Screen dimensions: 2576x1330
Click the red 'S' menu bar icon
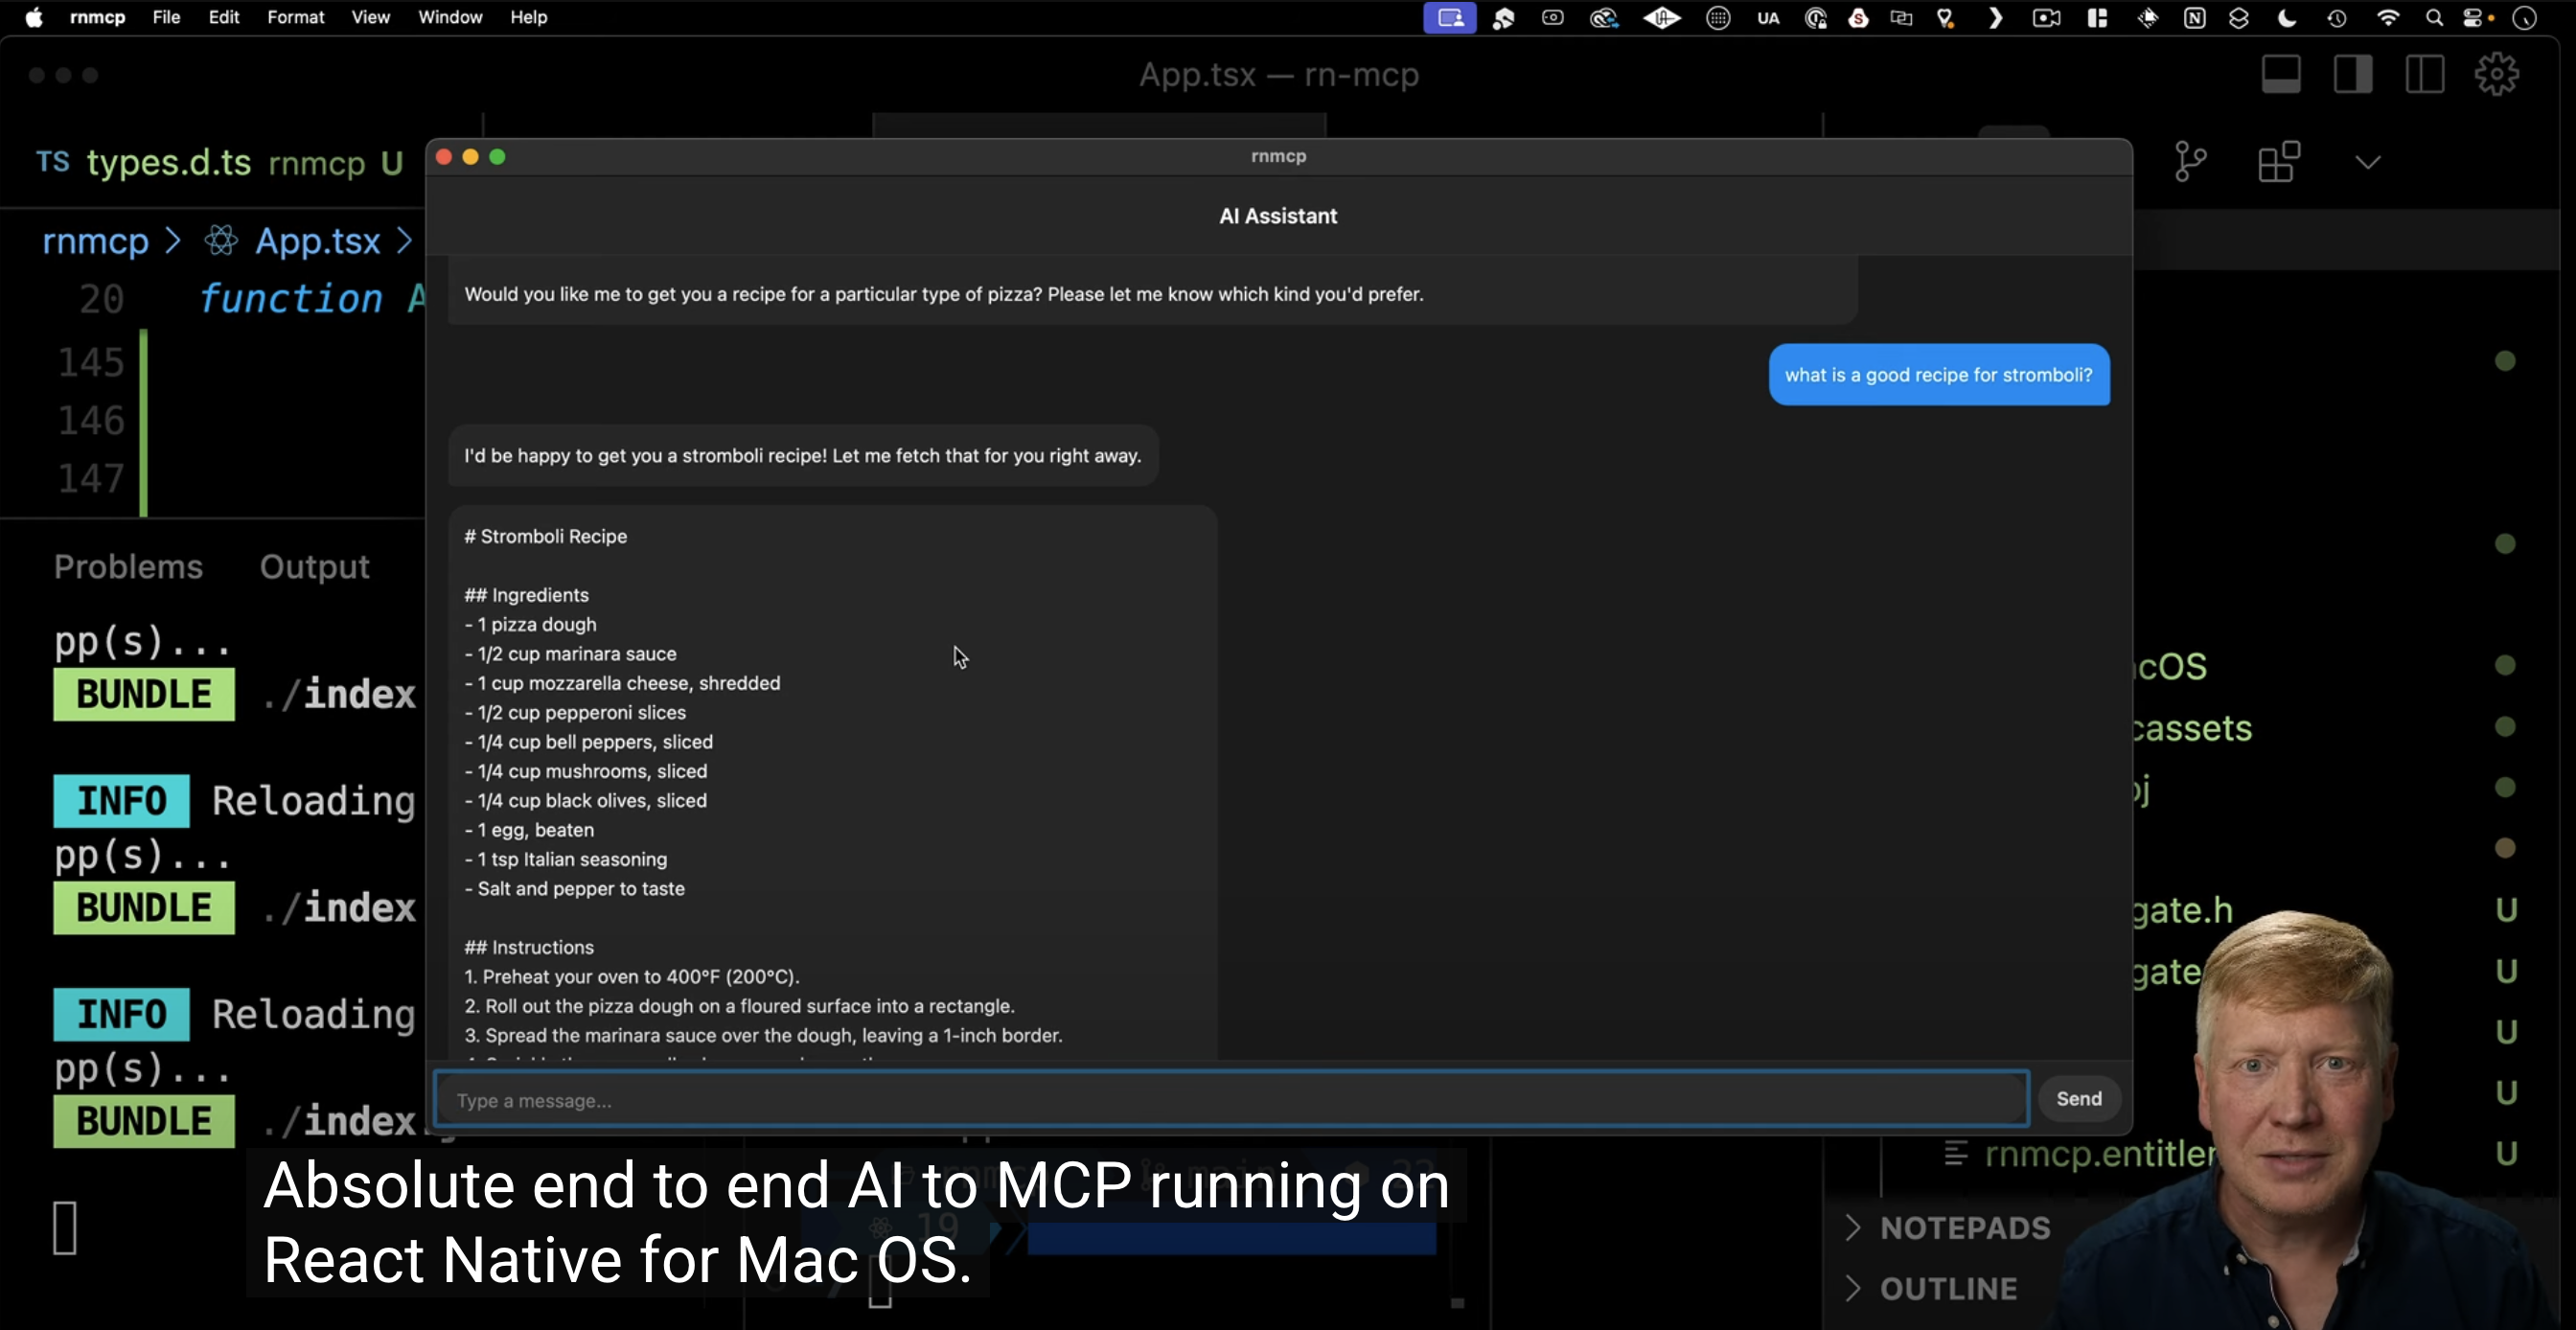tap(1858, 17)
